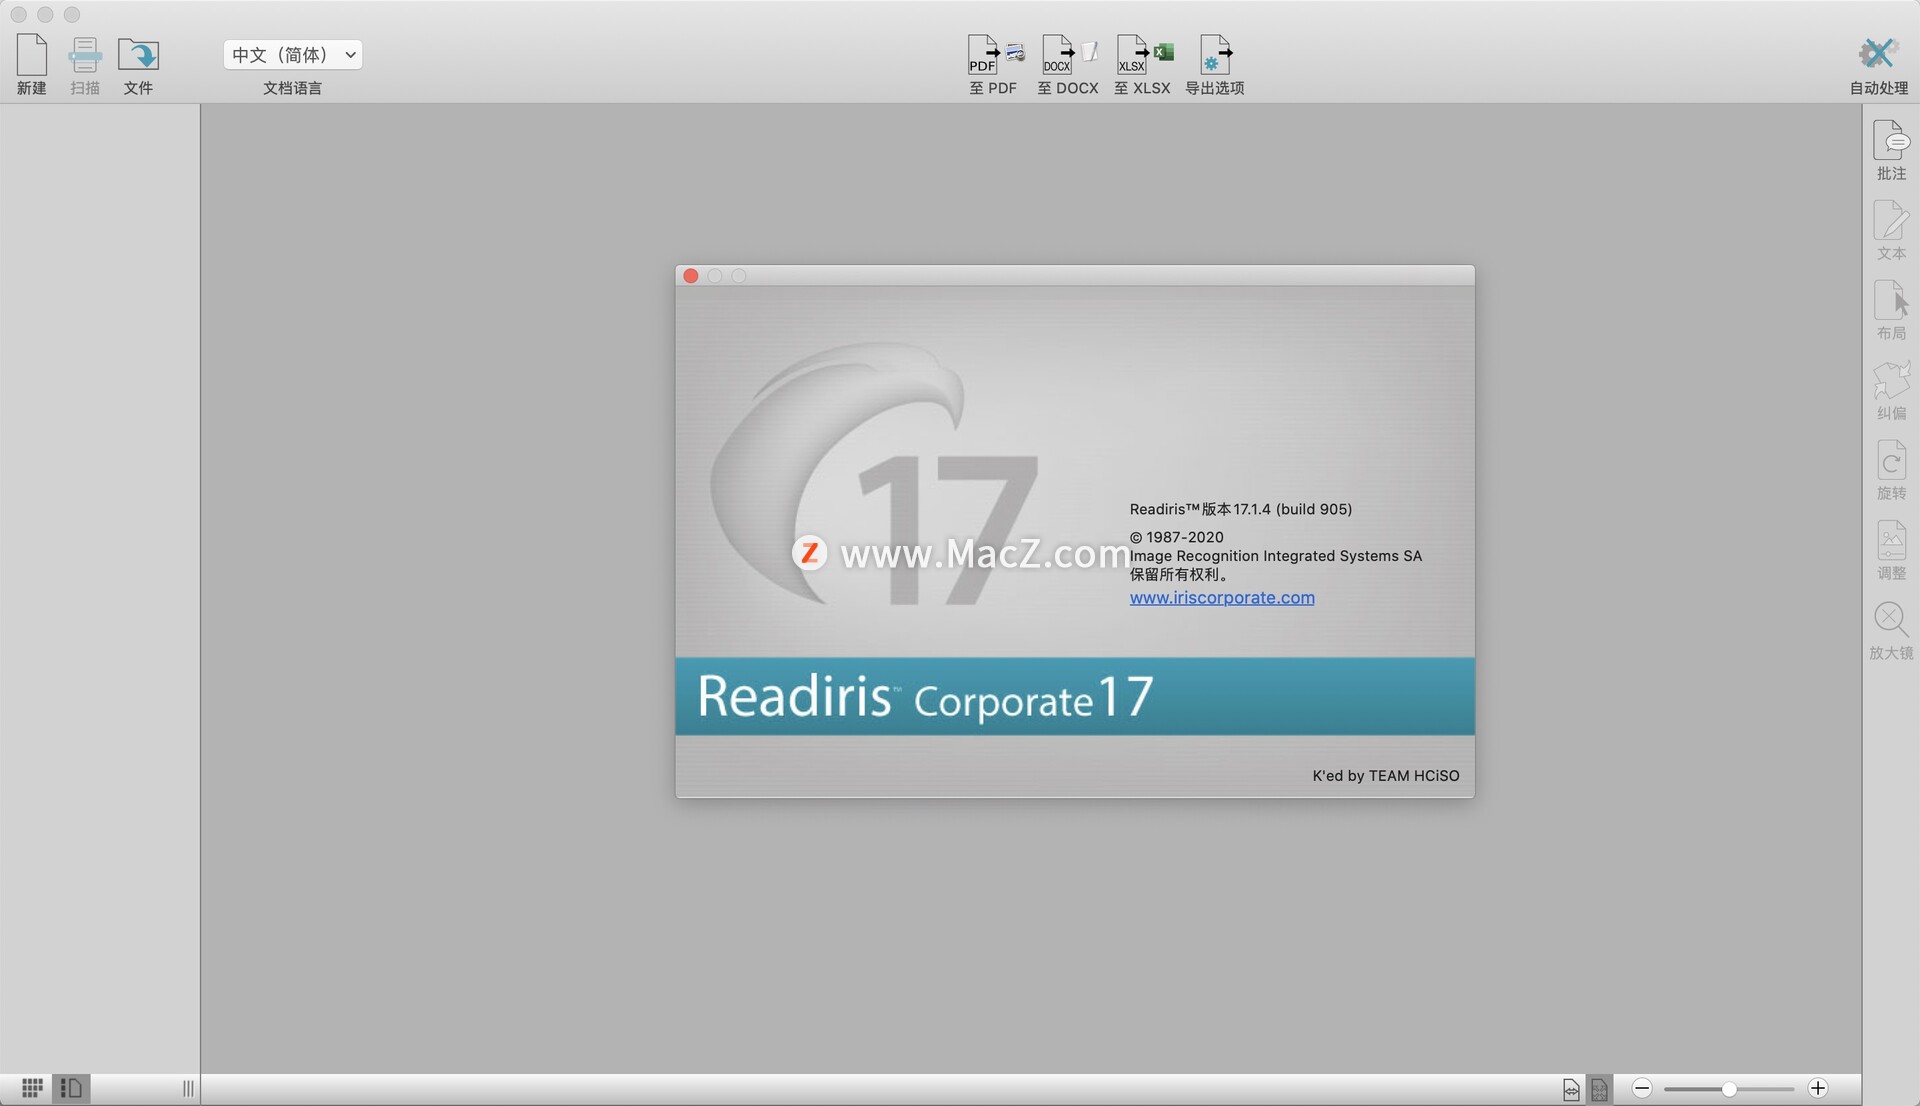Screen dimensions: 1920x1106
Task: Open the 批注 annotation panel
Action: [1891, 150]
